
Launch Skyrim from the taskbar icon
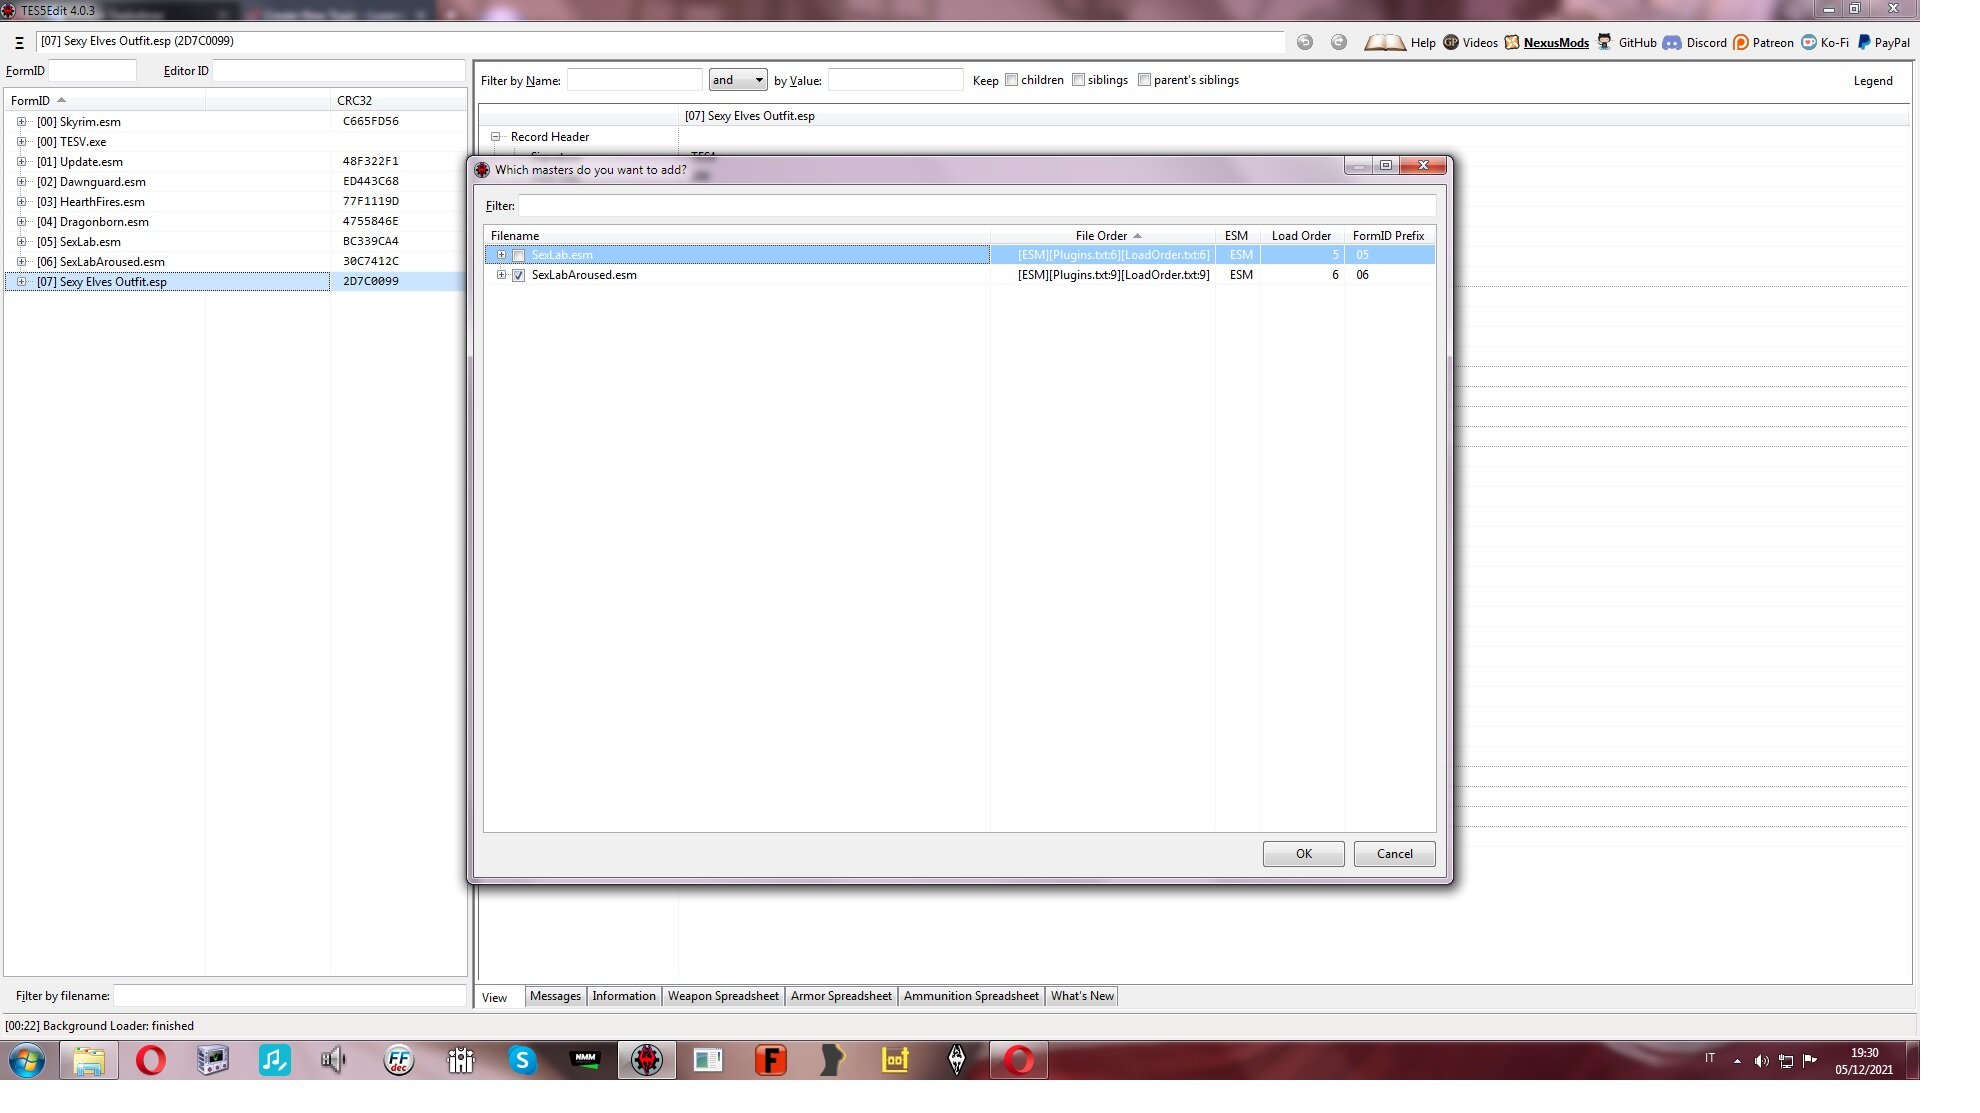[957, 1060]
